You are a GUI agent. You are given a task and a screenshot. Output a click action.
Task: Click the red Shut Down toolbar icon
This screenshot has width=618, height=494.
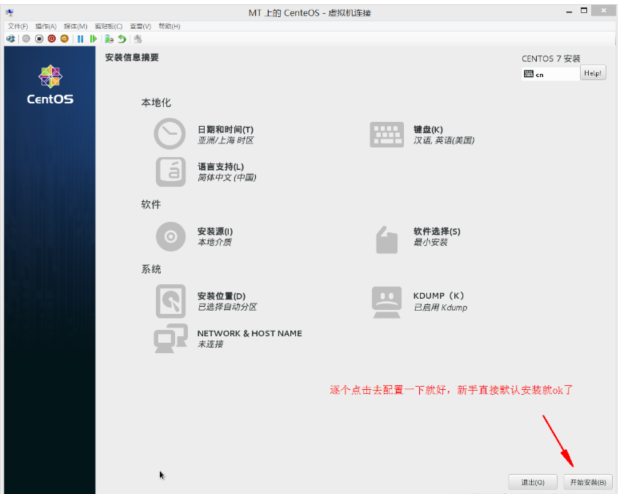pos(52,39)
